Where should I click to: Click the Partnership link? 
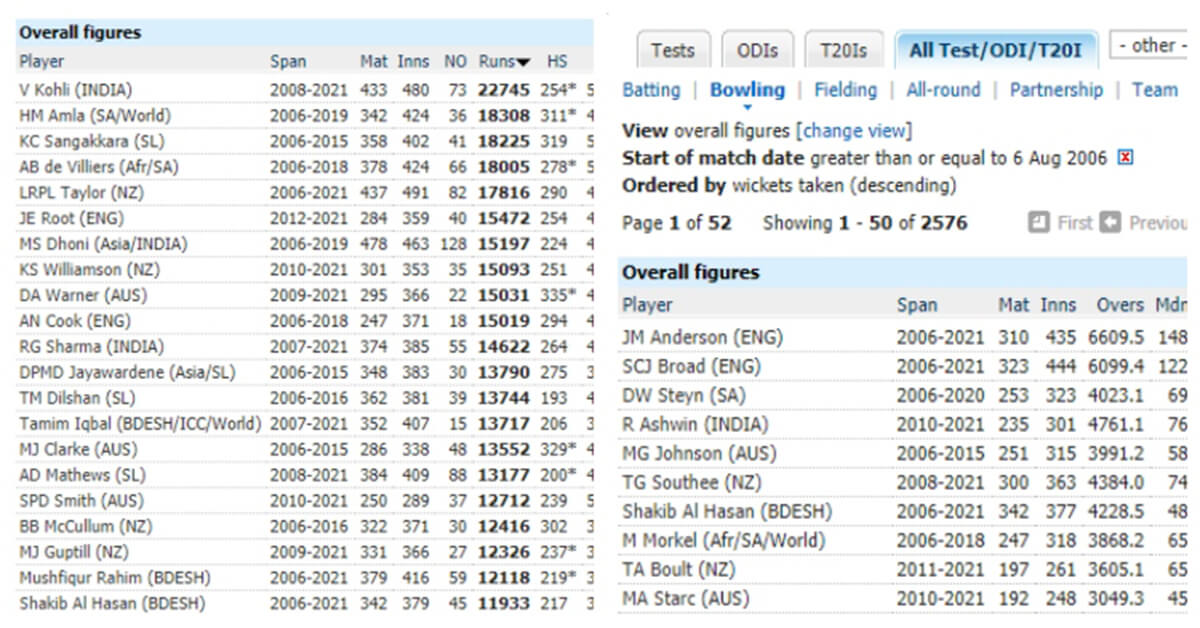pos(1056,90)
